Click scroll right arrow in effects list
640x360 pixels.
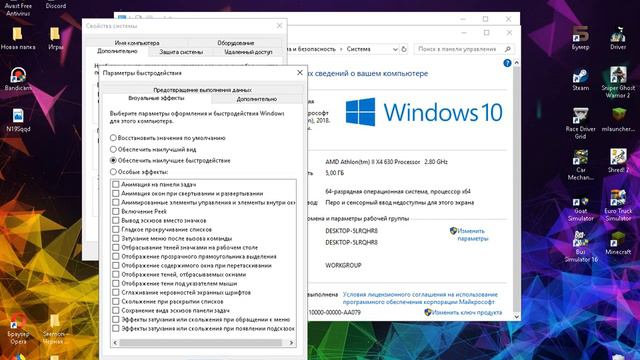coord(291,342)
